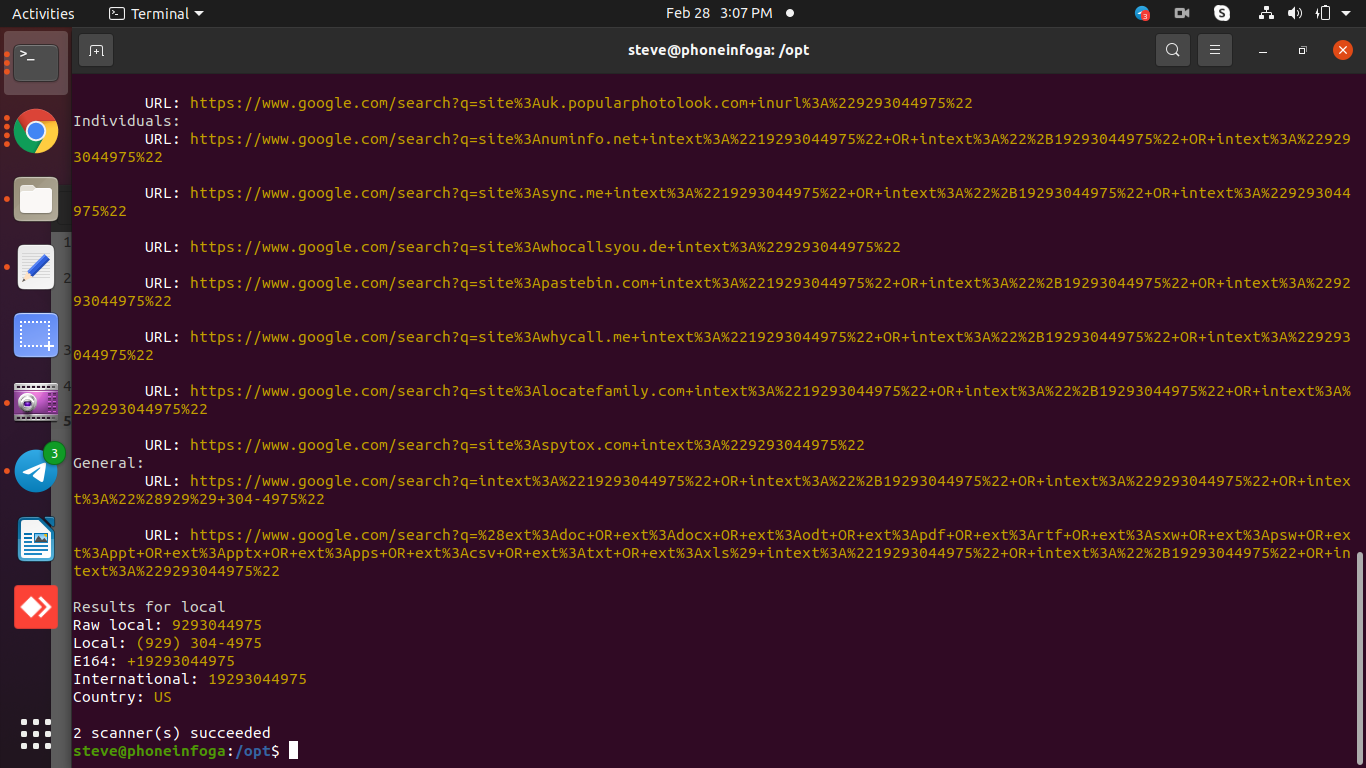1366x768 pixels.
Task: Open the network status icon
Action: point(1267,13)
